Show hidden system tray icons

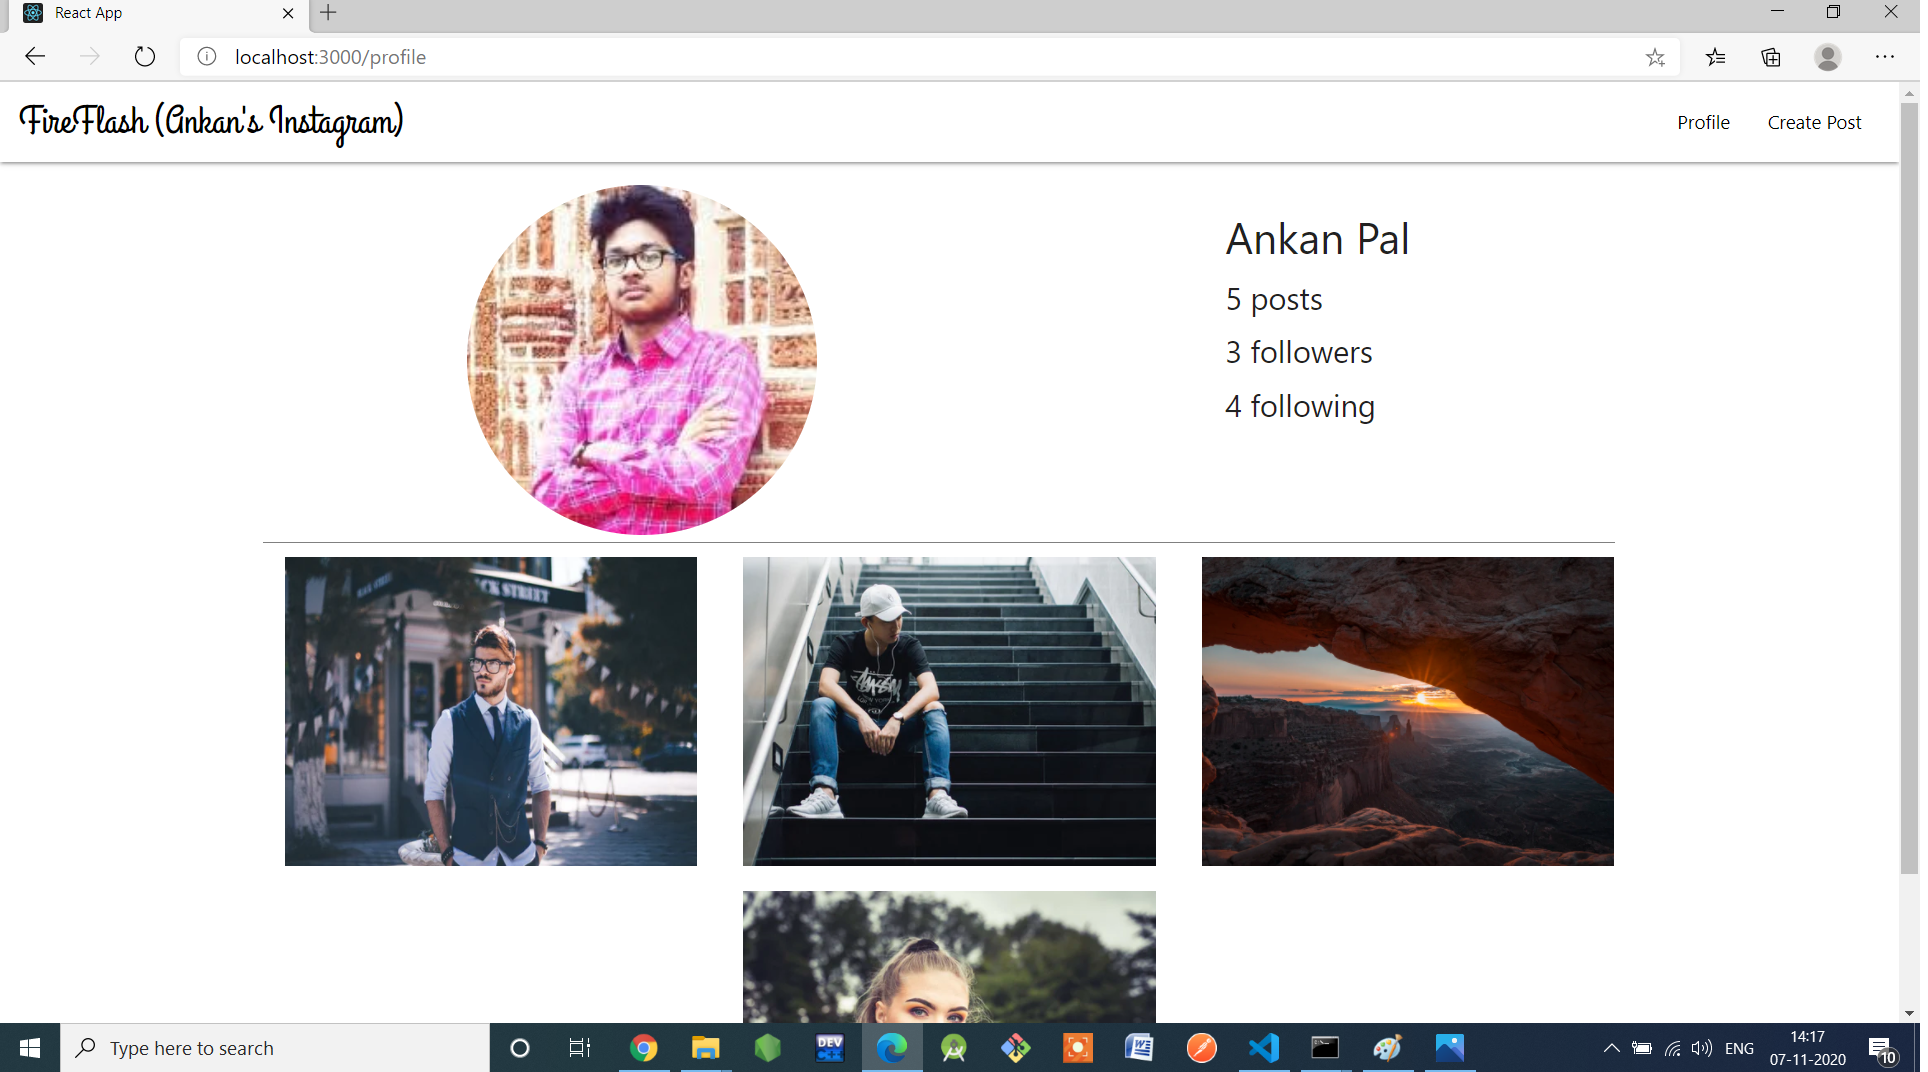click(x=1611, y=1048)
